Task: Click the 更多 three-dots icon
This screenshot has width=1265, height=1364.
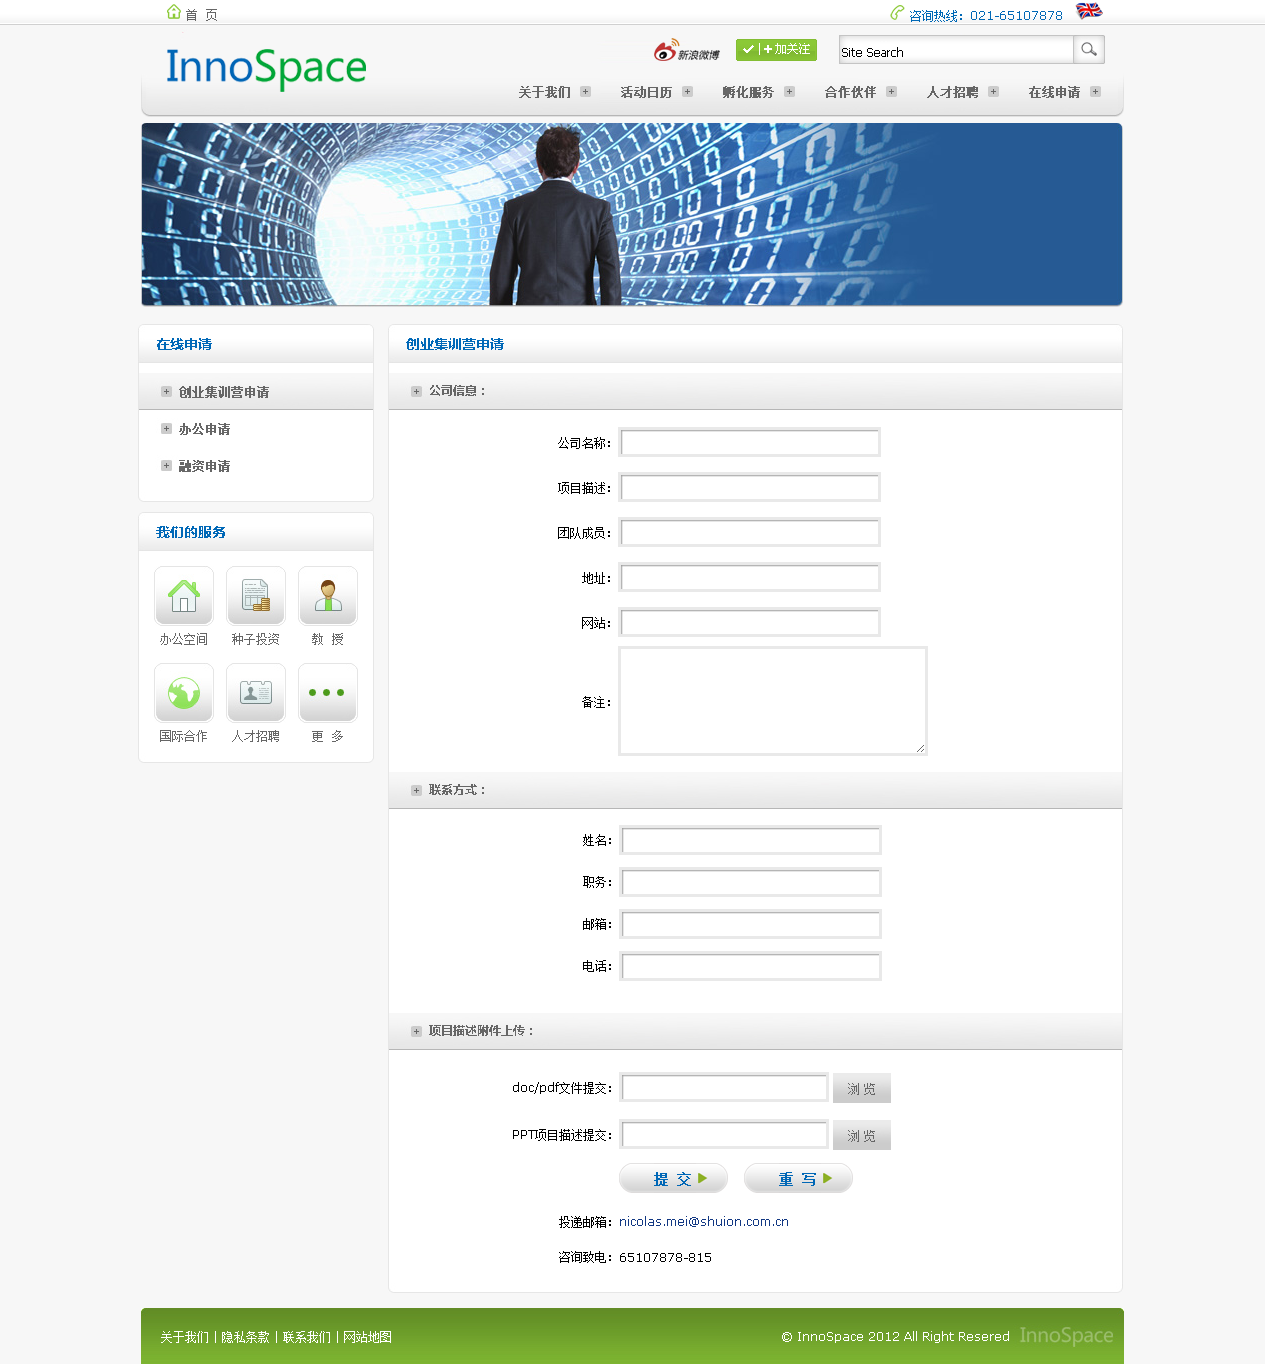Action: pos(328,693)
